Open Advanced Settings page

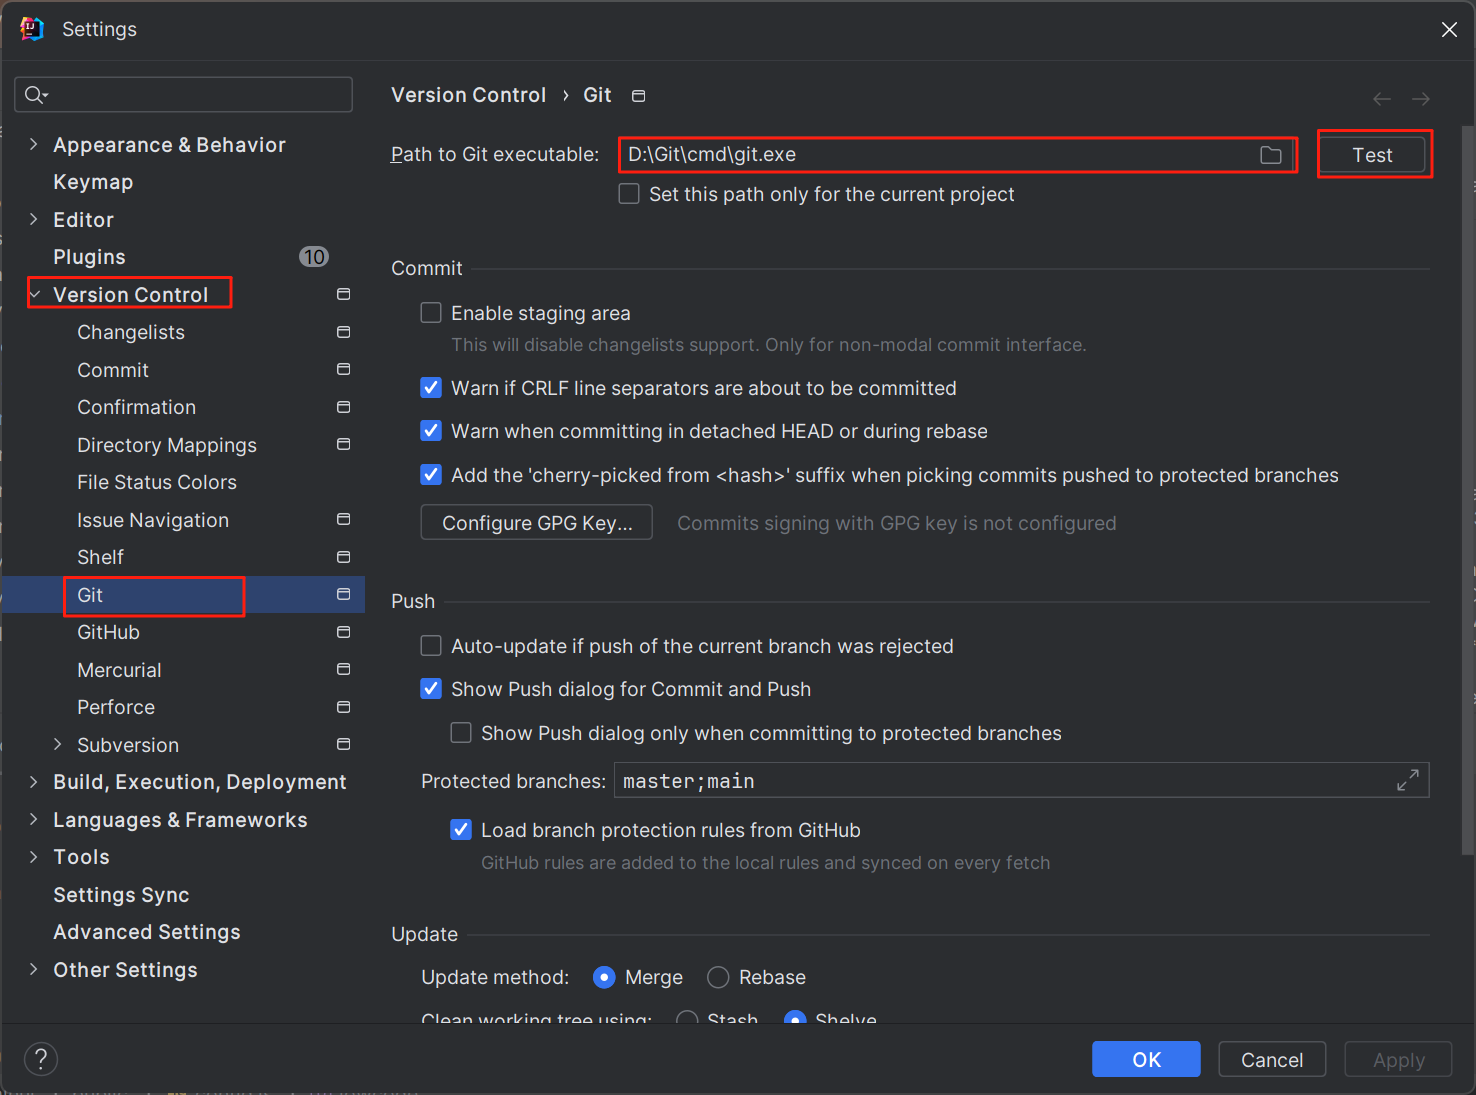click(x=147, y=932)
